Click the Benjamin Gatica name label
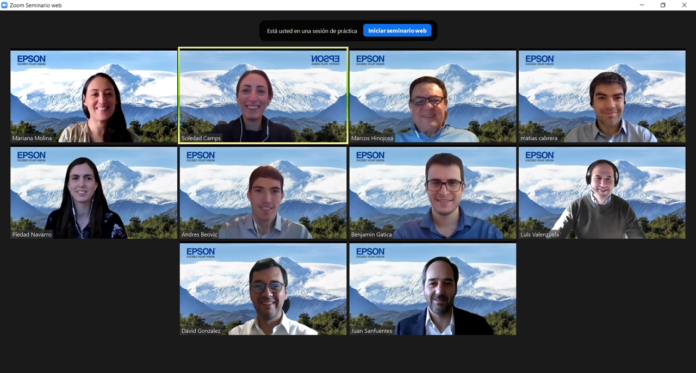696x373 pixels. coord(372,234)
